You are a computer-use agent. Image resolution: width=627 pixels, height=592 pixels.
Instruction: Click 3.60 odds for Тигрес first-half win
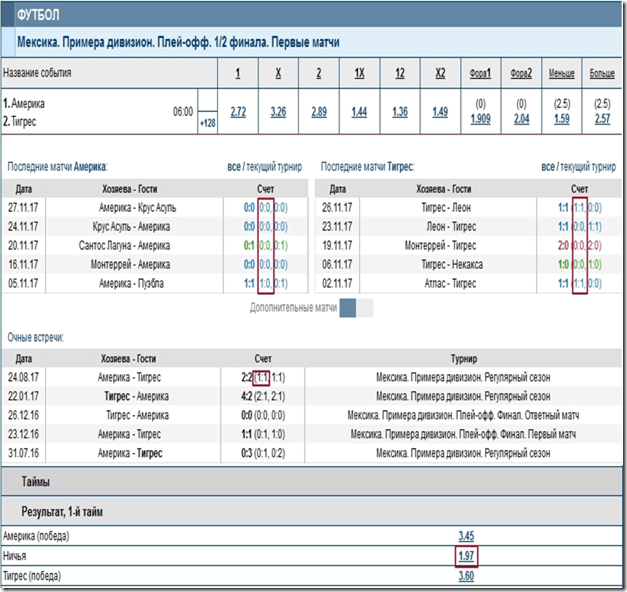click(x=467, y=575)
